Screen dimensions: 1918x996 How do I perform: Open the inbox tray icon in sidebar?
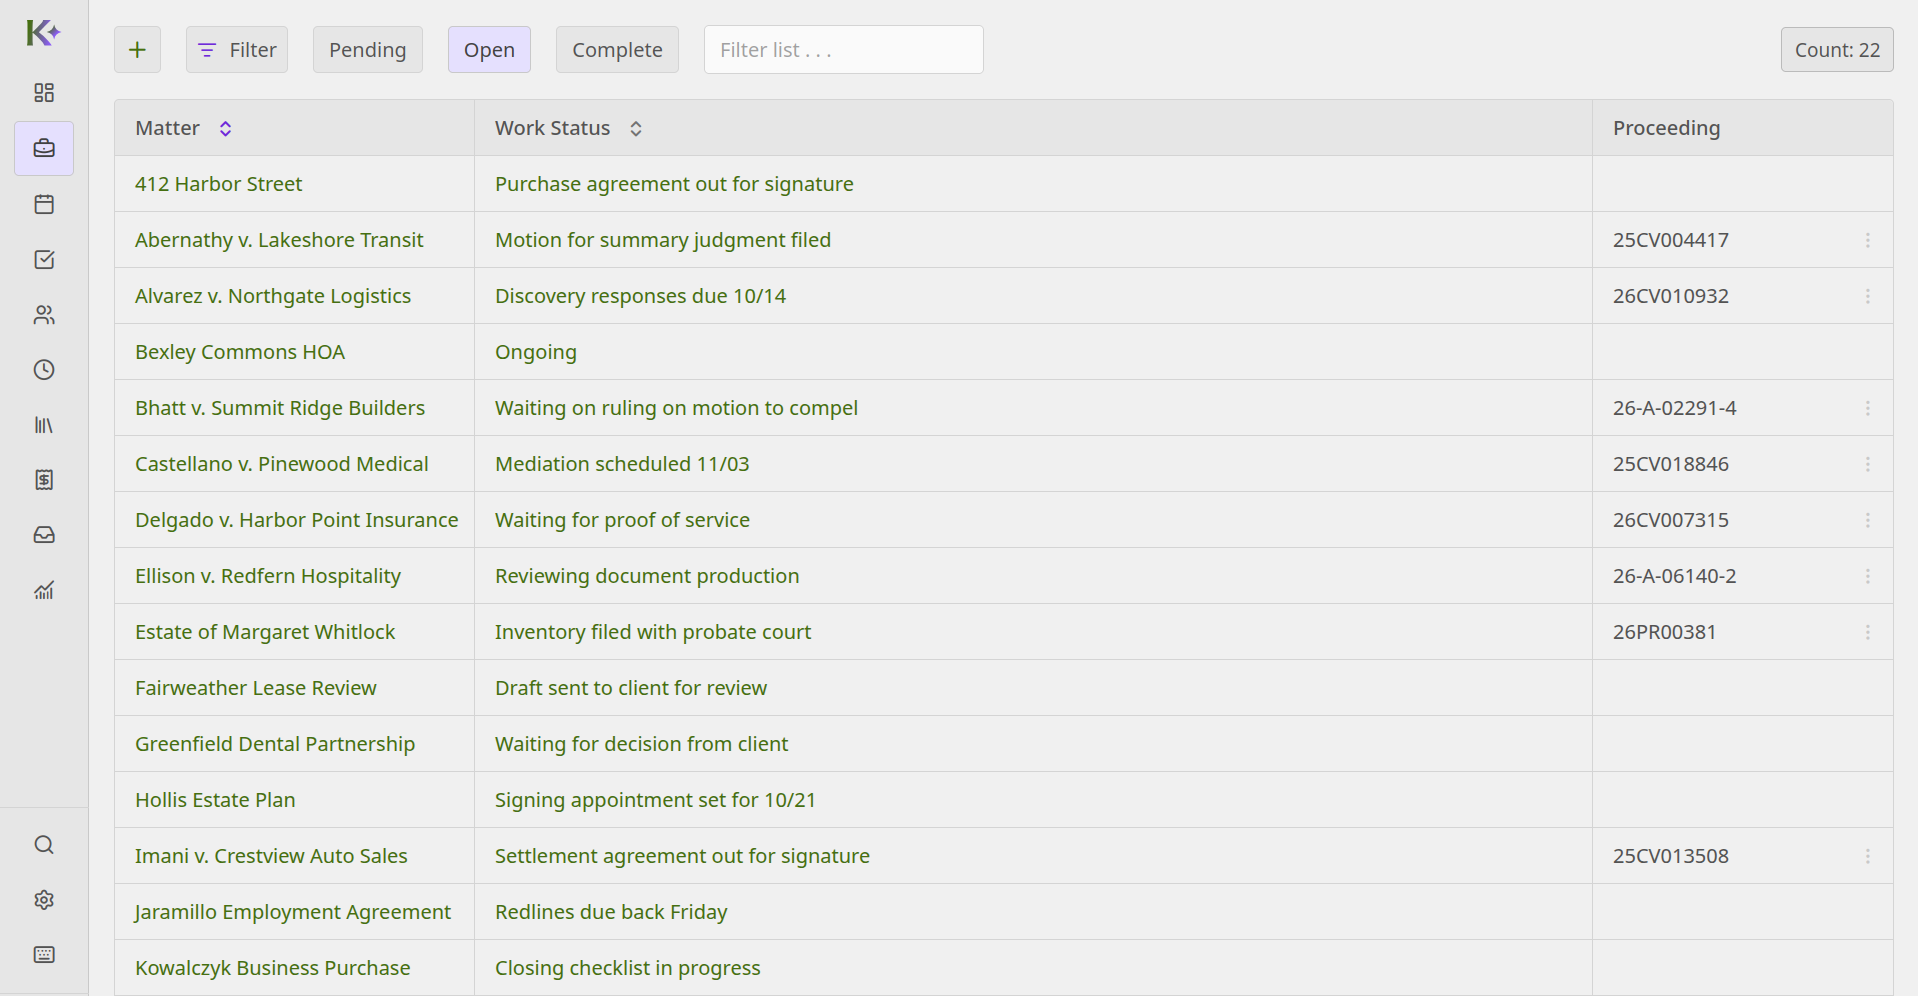pos(44,535)
